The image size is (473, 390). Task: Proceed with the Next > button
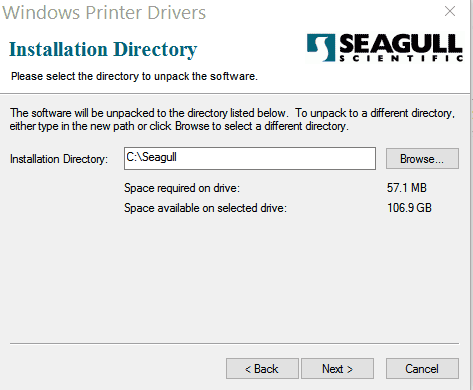337,369
